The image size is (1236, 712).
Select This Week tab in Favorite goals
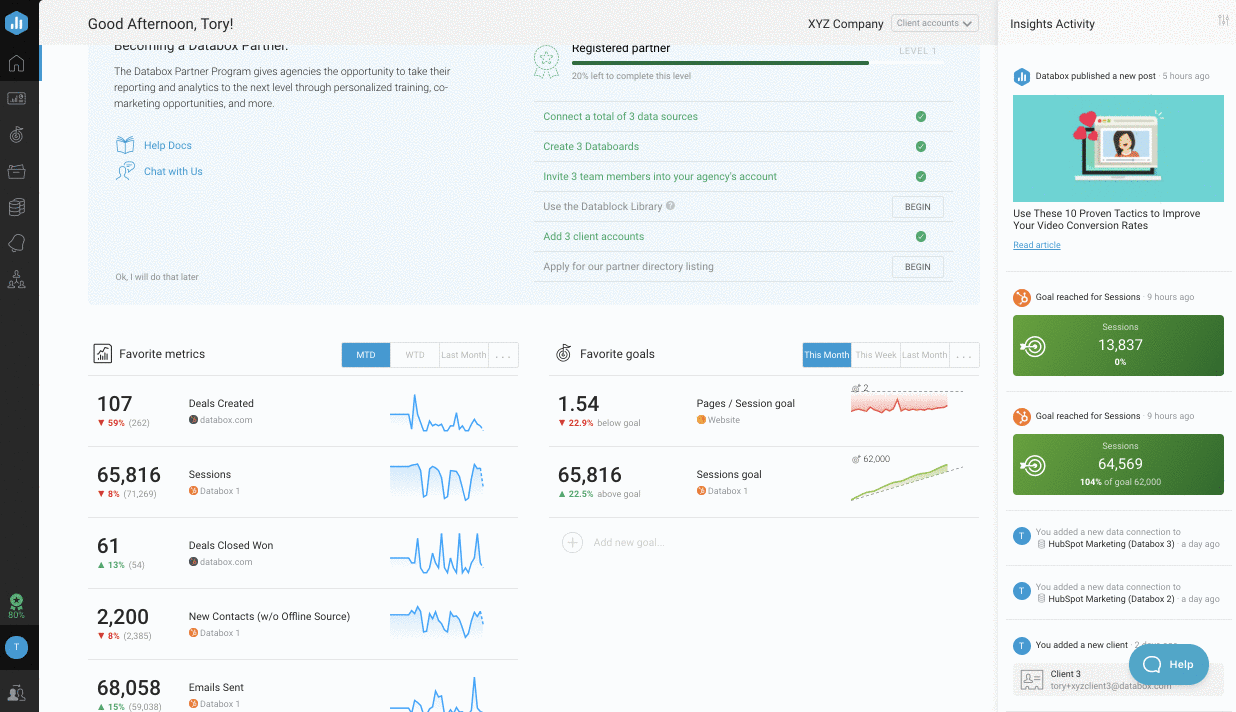pos(876,355)
